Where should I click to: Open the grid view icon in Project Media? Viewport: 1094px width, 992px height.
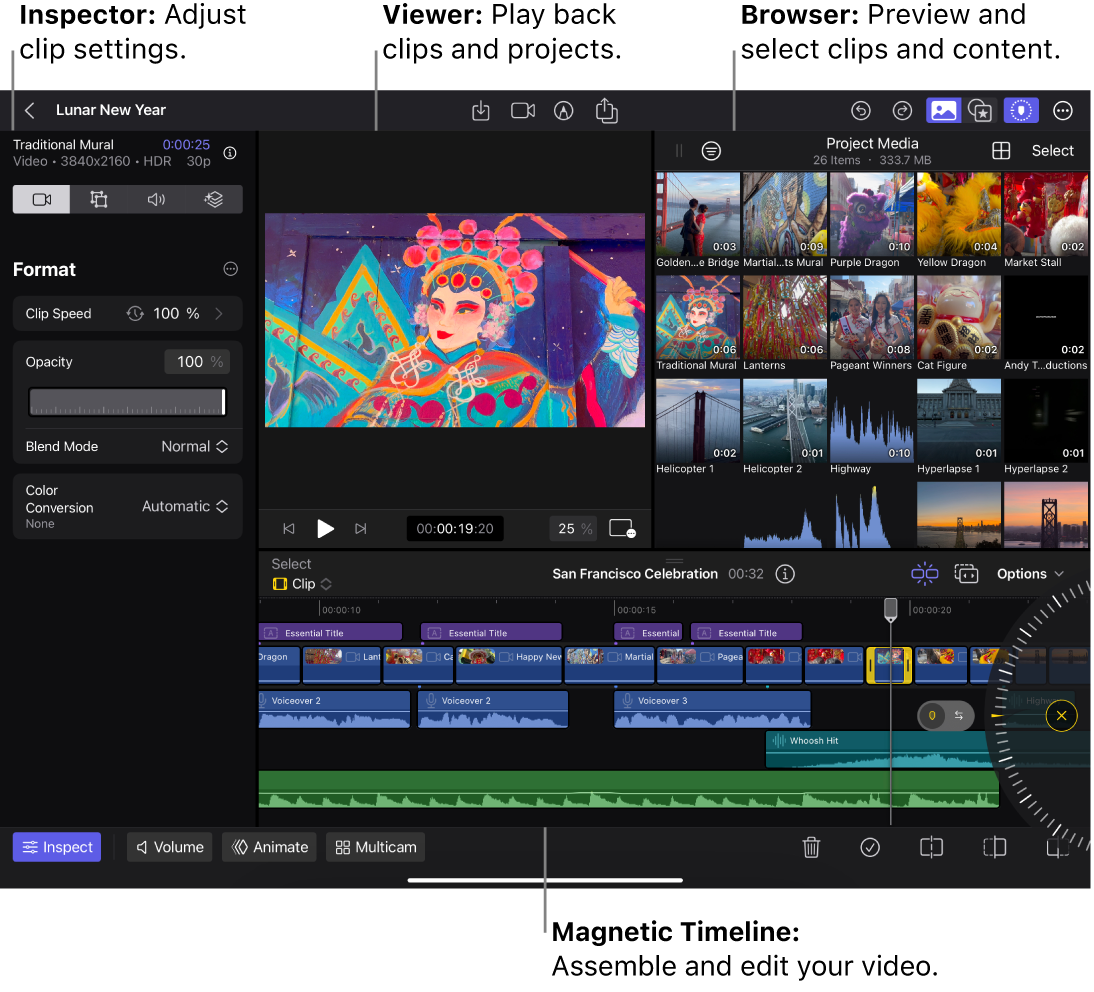(1001, 150)
